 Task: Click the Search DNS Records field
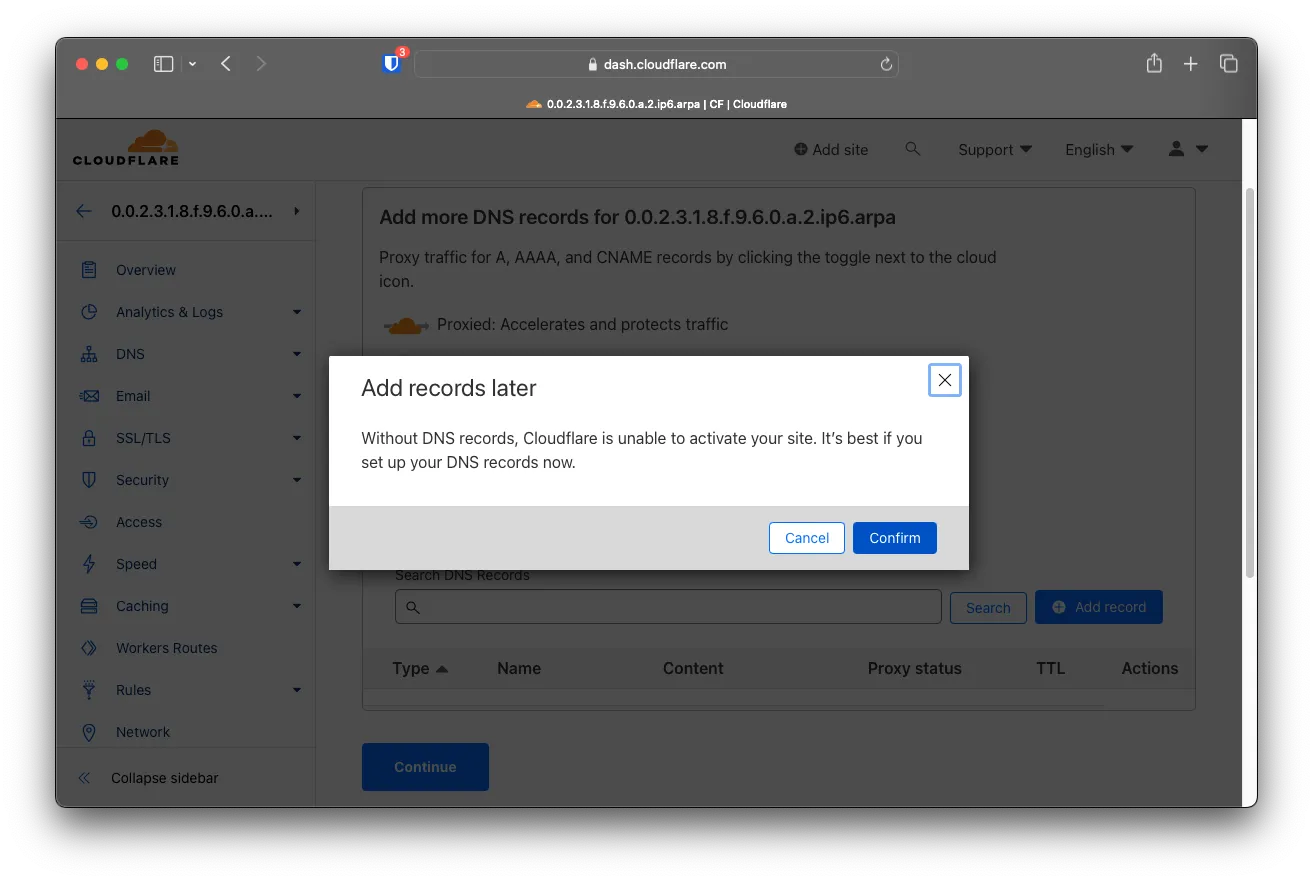pos(668,607)
